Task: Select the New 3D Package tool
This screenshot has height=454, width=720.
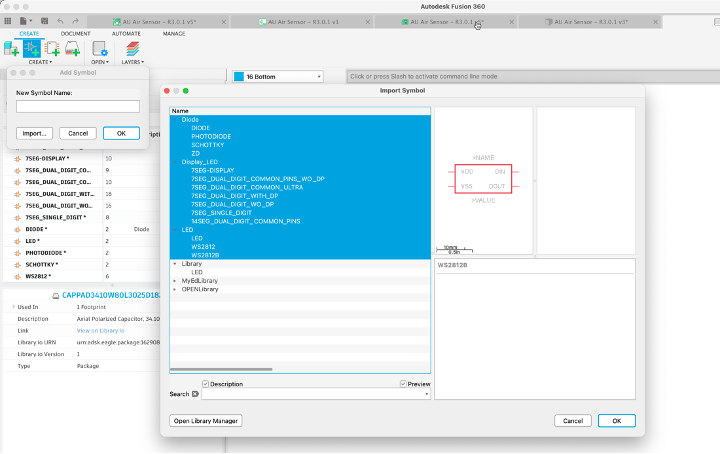Action: pyautogui.click(x=72, y=49)
